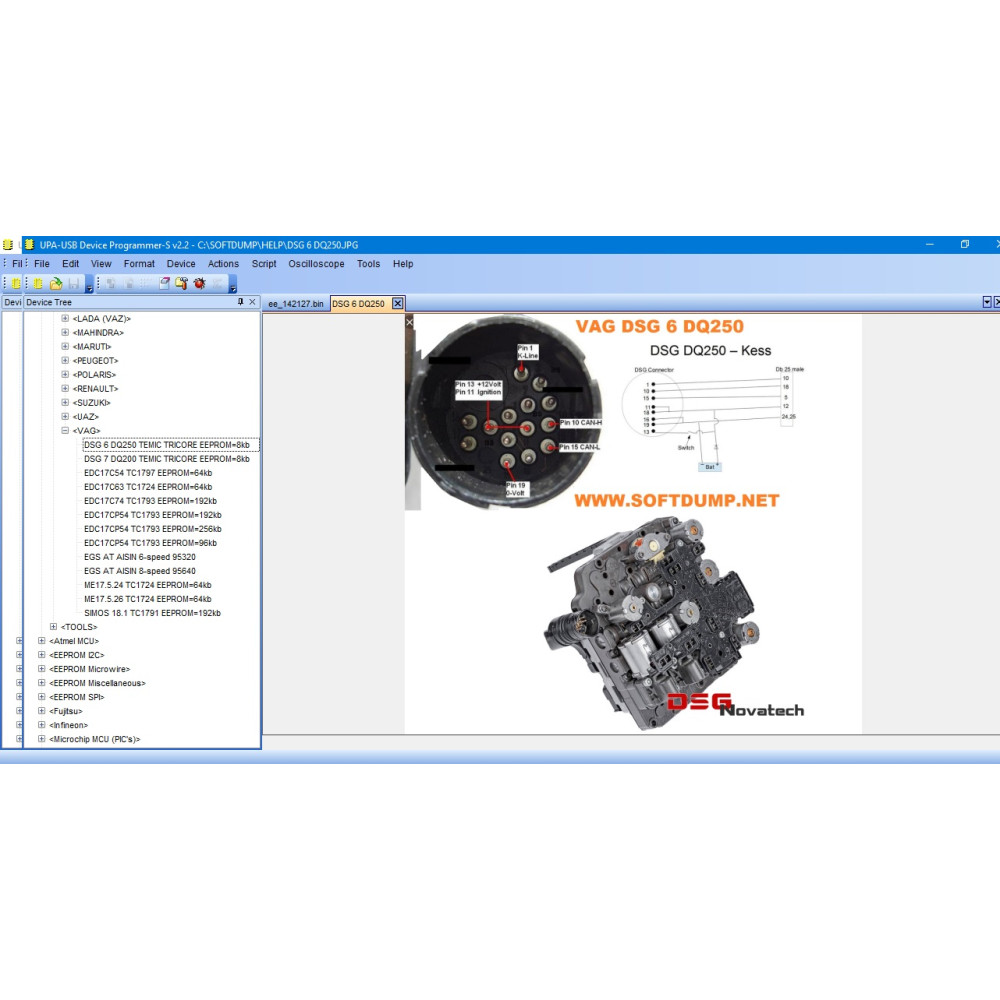This screenshot has width=1000, height=1000.
Task: Expand the Infineon node
Action: tap(41, 725)
